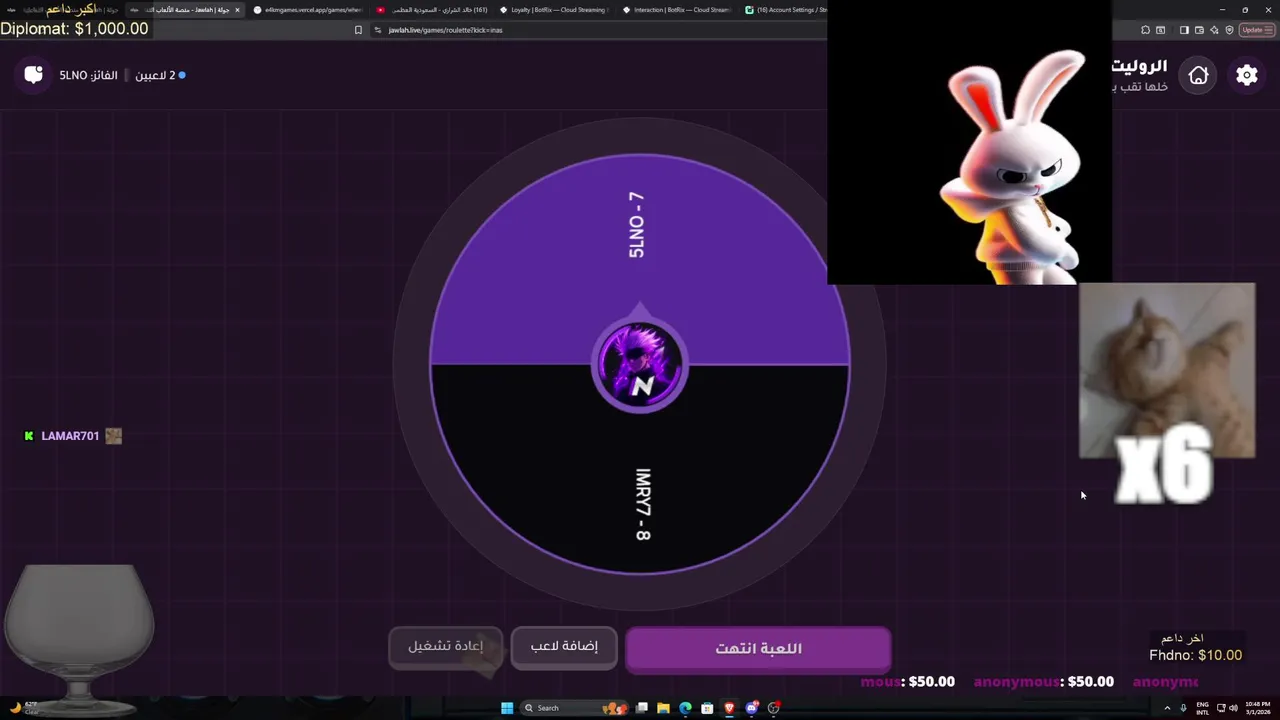1280x720 pixels.
Task: Select the 5LNO - 7 wheel segment
Action: [636, 226]
